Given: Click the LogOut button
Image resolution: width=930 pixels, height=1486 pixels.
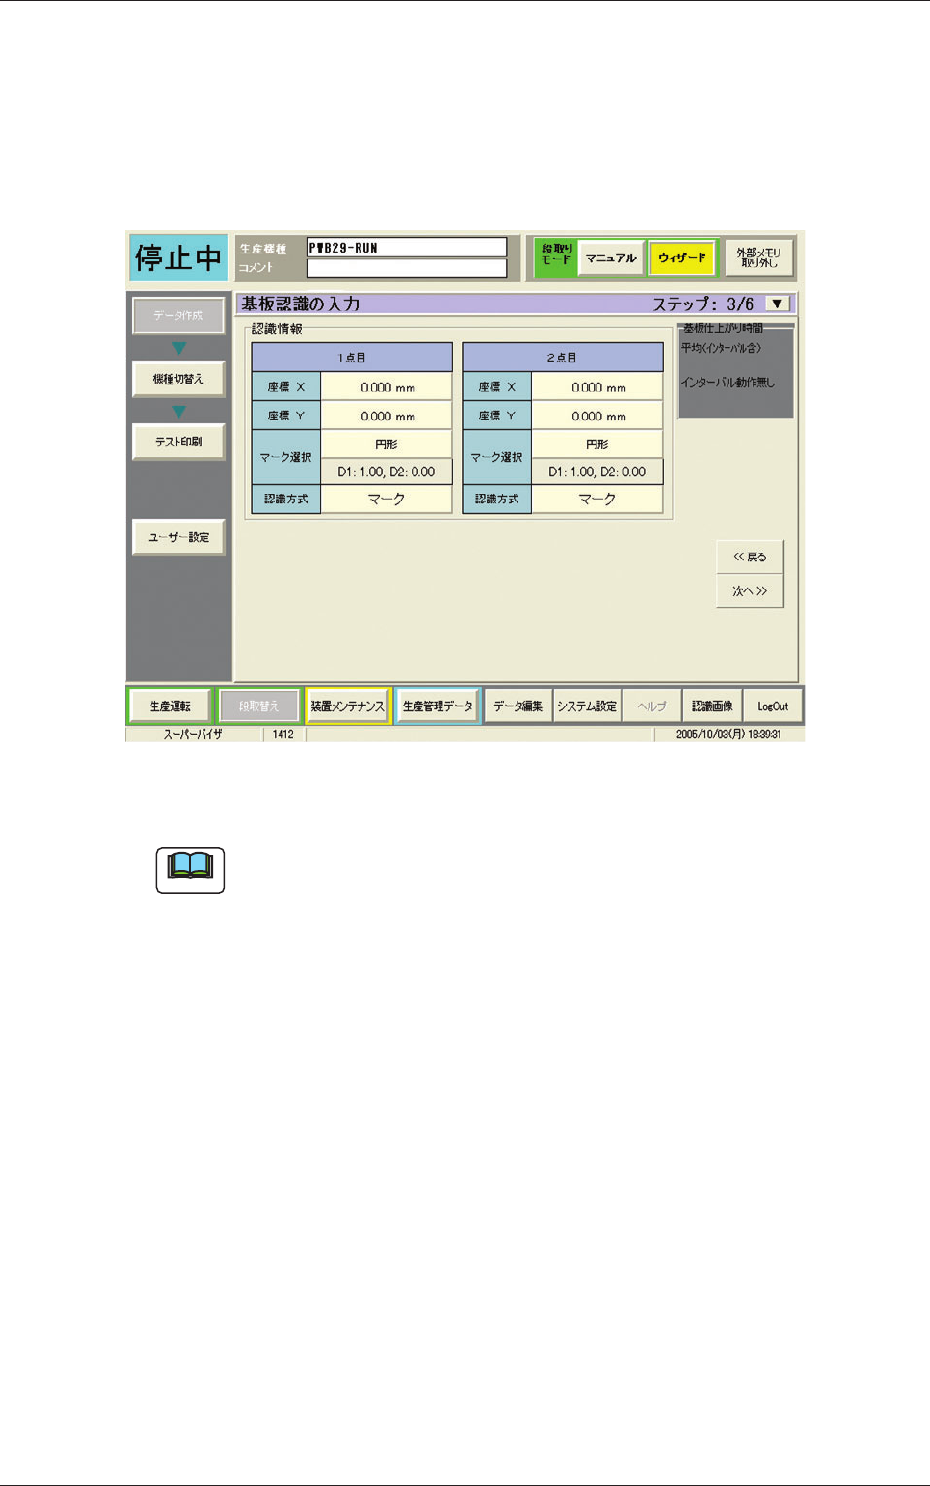Looking at the screenshot, I should pyautogui.click(x=773, y=706).
